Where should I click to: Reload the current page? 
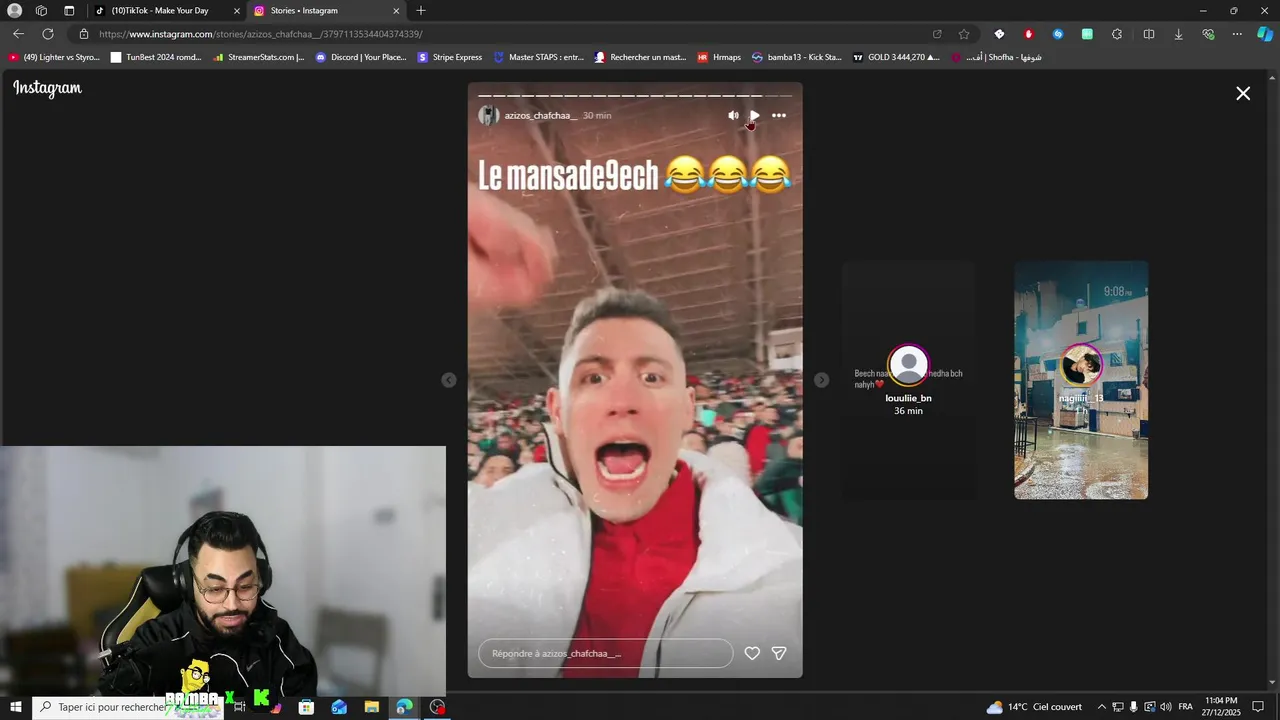point(48,33)
